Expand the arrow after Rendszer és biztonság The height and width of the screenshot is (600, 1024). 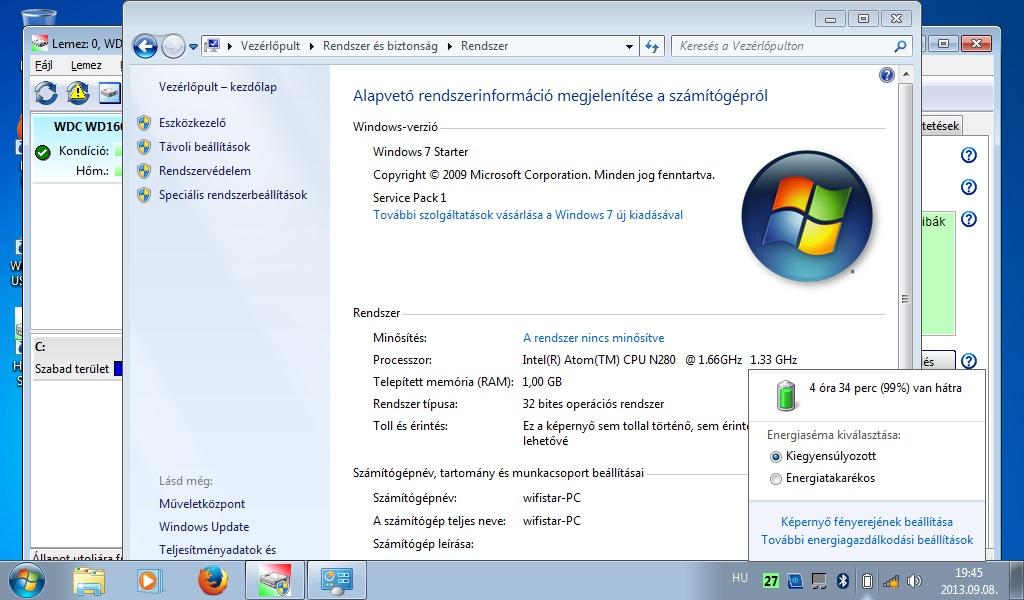(x=449, y=46)
